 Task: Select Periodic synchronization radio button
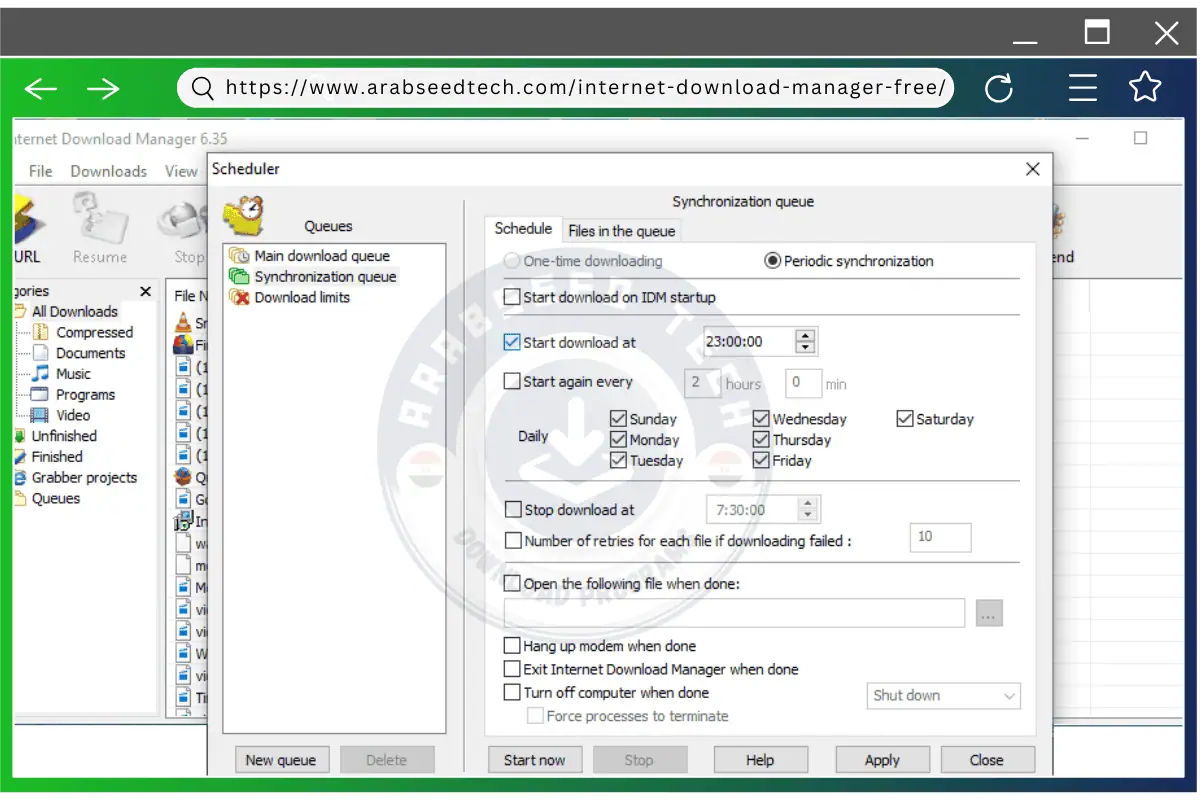coord(772,261)
